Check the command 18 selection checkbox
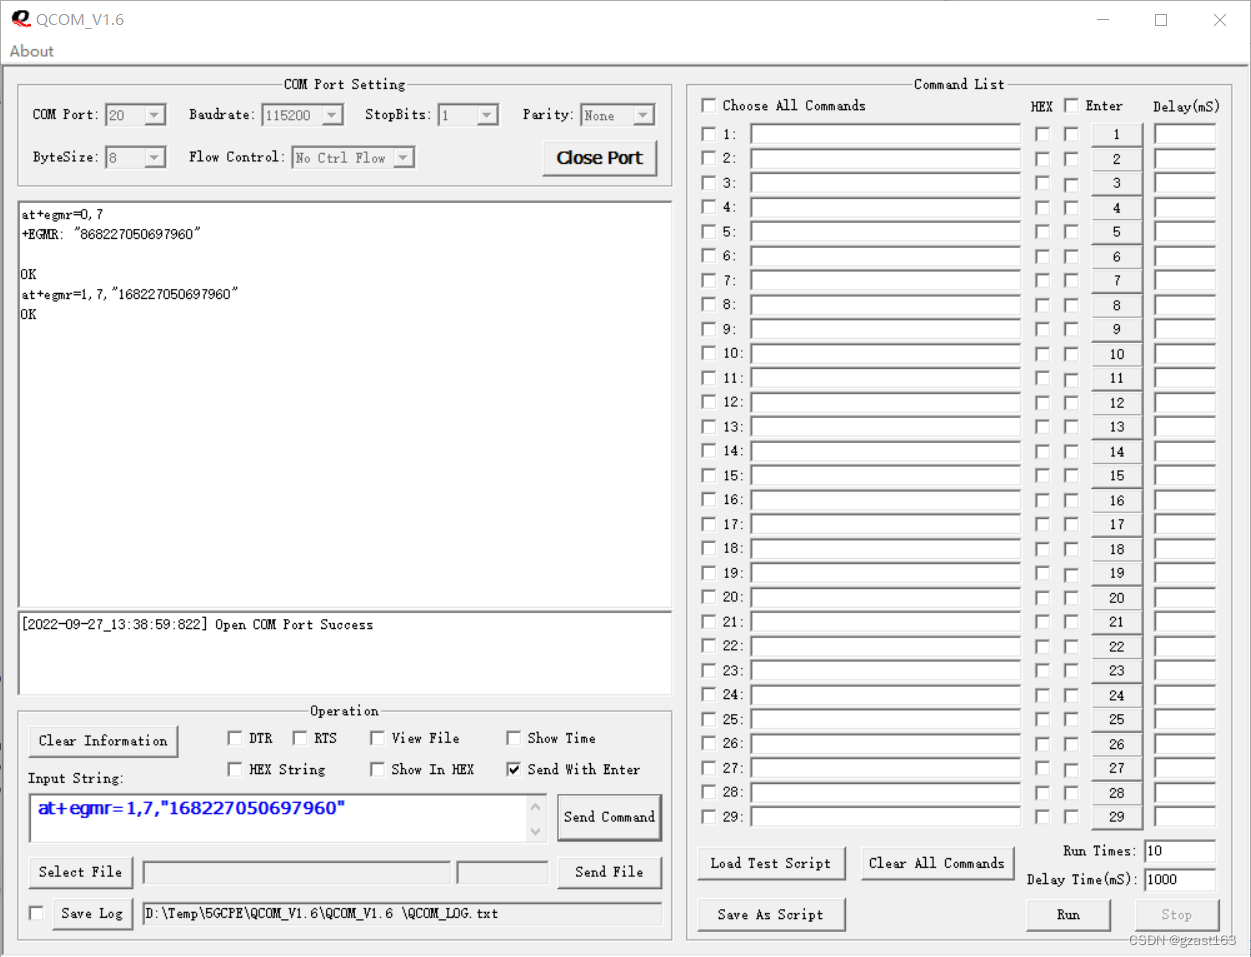Image resolution: width=1251 pixels, height=957 pixels. (x=709, y=548)
